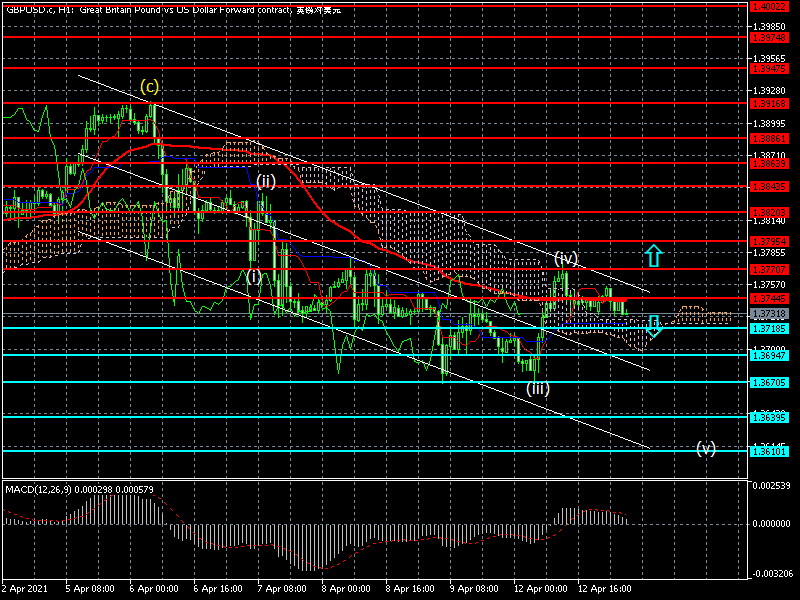This screenshot has width=800, height=600.
Task: Click the 1.36947 cyan price label
Action: tap(769, 356)
